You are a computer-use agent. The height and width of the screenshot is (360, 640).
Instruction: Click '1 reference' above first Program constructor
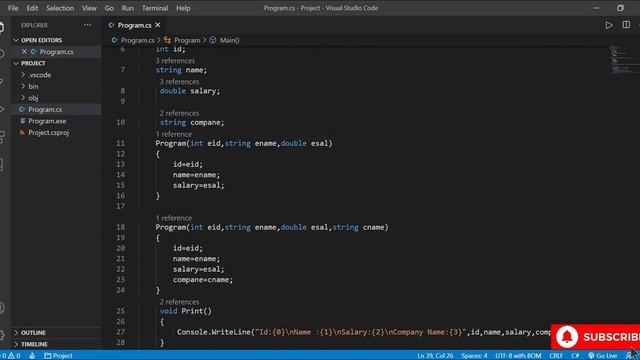pyautogui.click(x=173, y=134)
